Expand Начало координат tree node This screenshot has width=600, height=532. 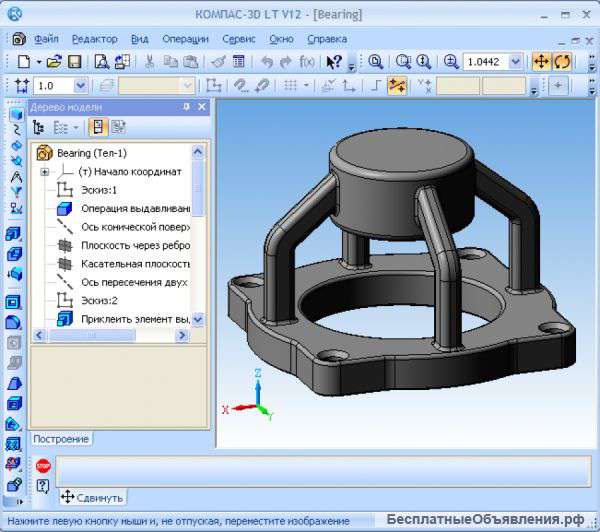[44, 172]
